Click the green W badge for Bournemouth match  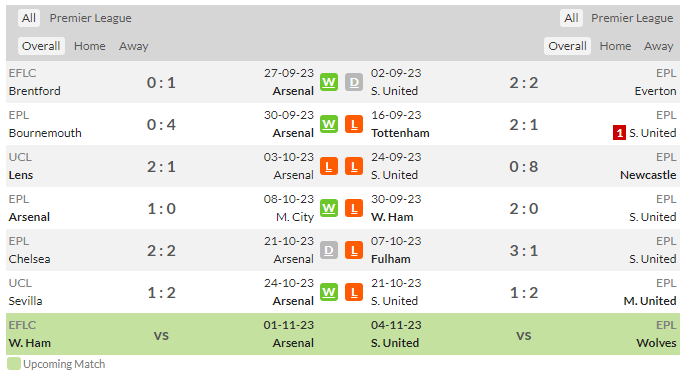click(329, 125)
